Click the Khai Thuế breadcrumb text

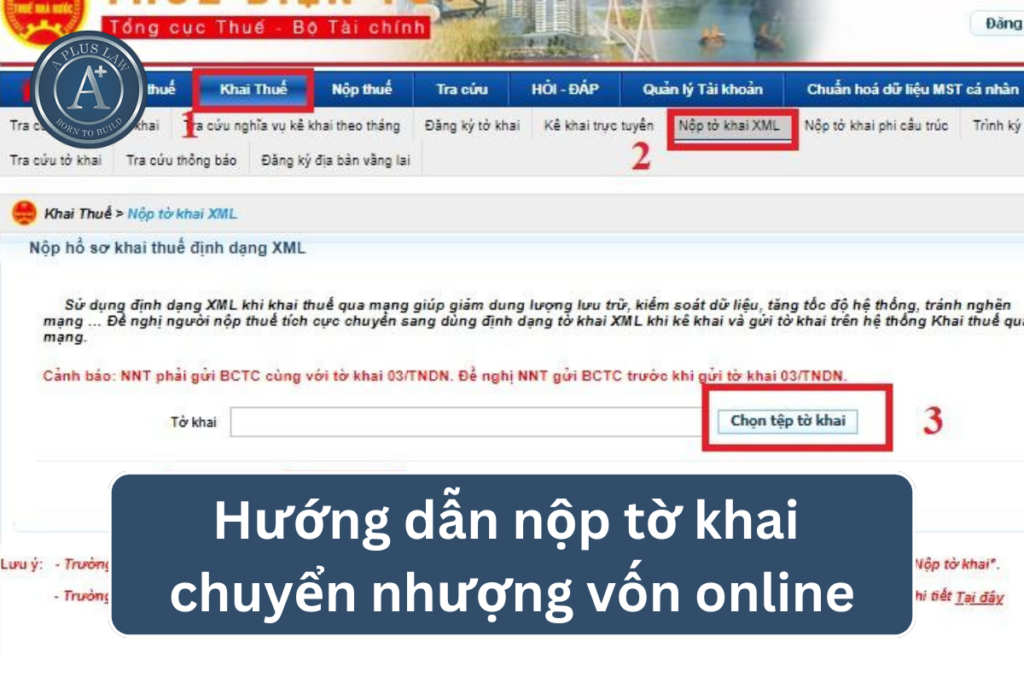[78, 214]
